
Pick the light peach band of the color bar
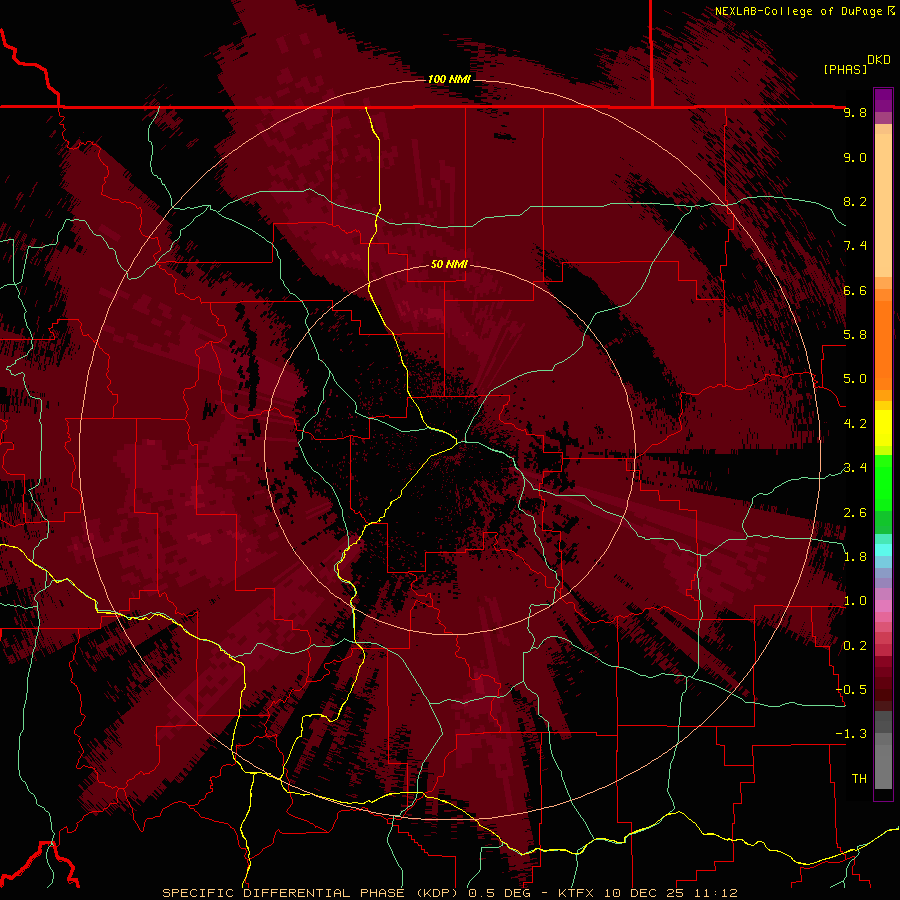[x=883, y=205]
